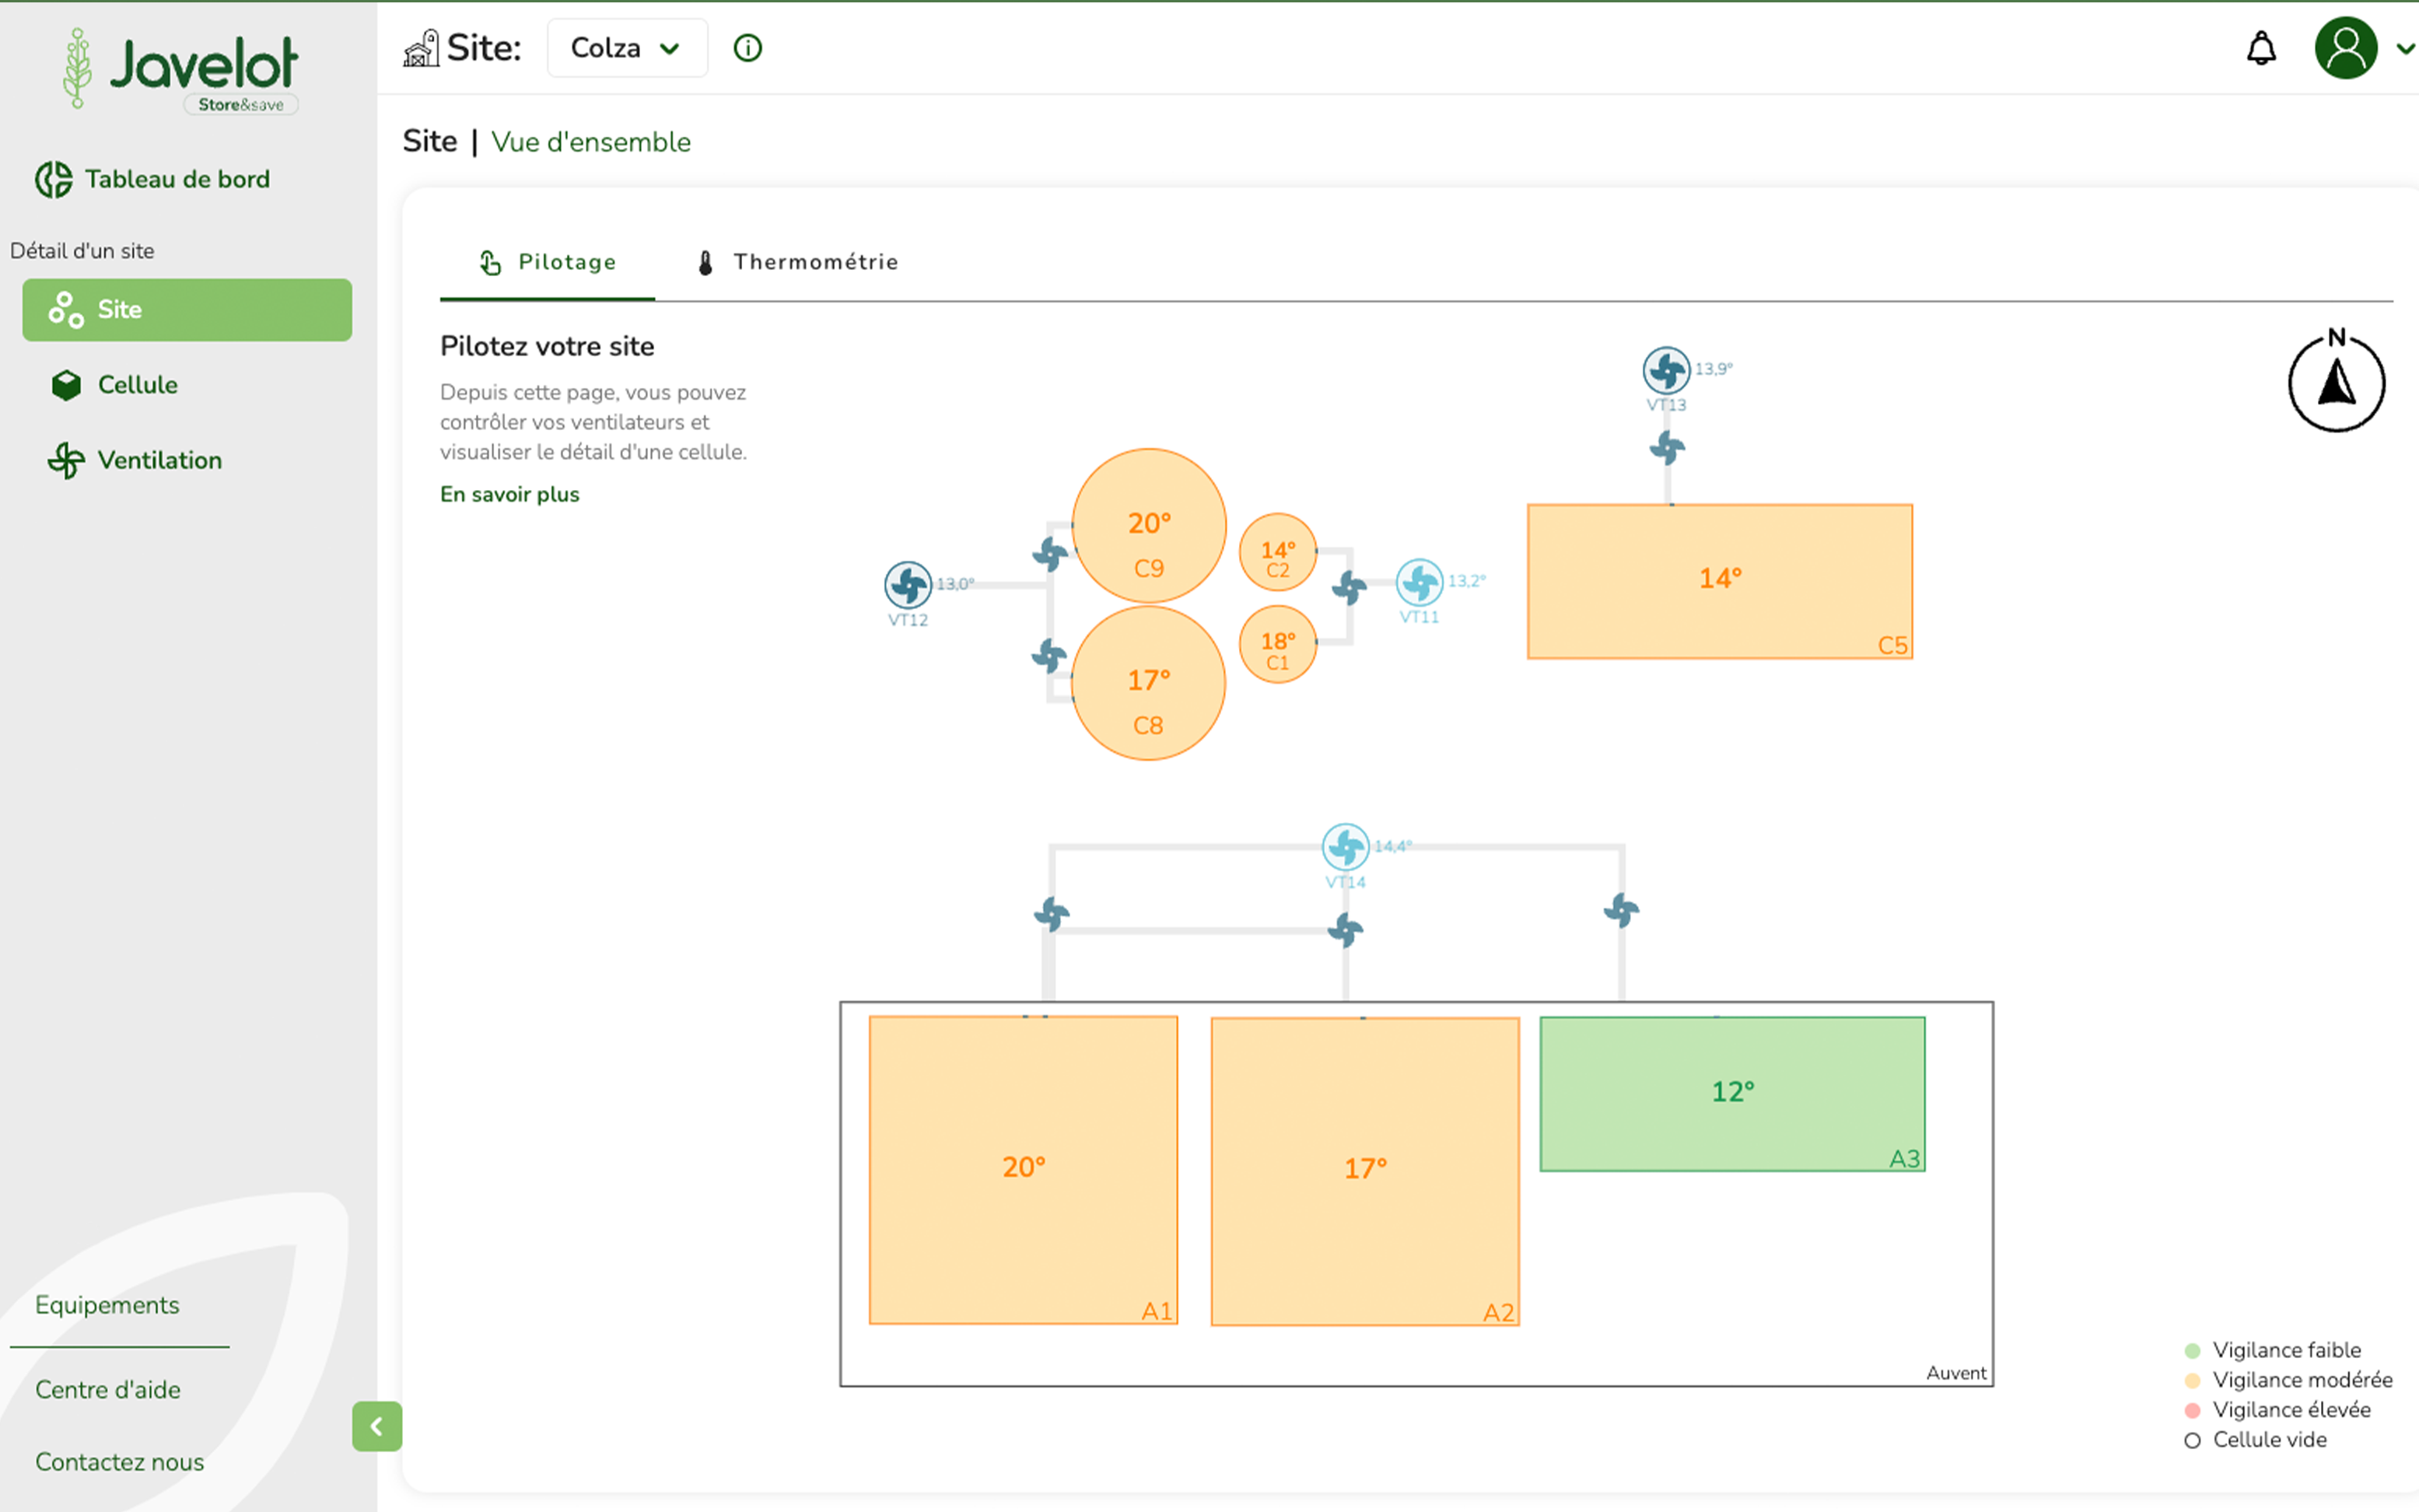Click fan above cell A1

1051,914
